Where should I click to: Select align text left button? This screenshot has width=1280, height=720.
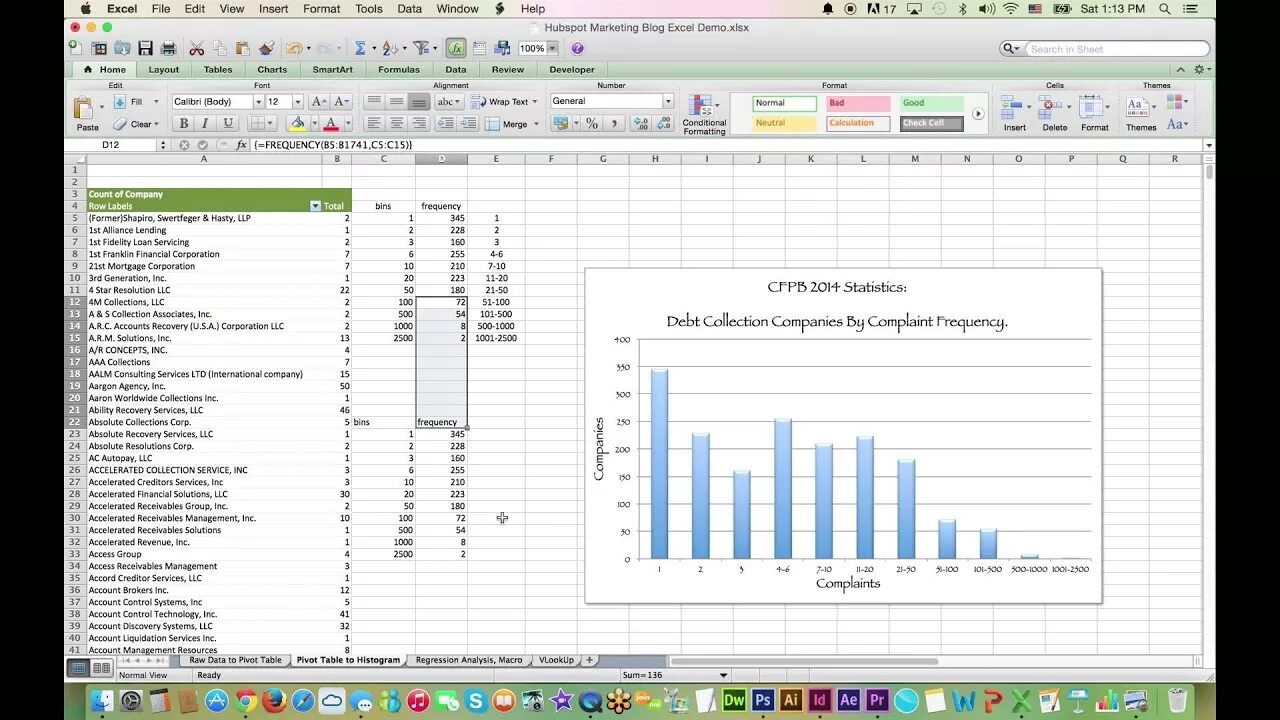374,123
